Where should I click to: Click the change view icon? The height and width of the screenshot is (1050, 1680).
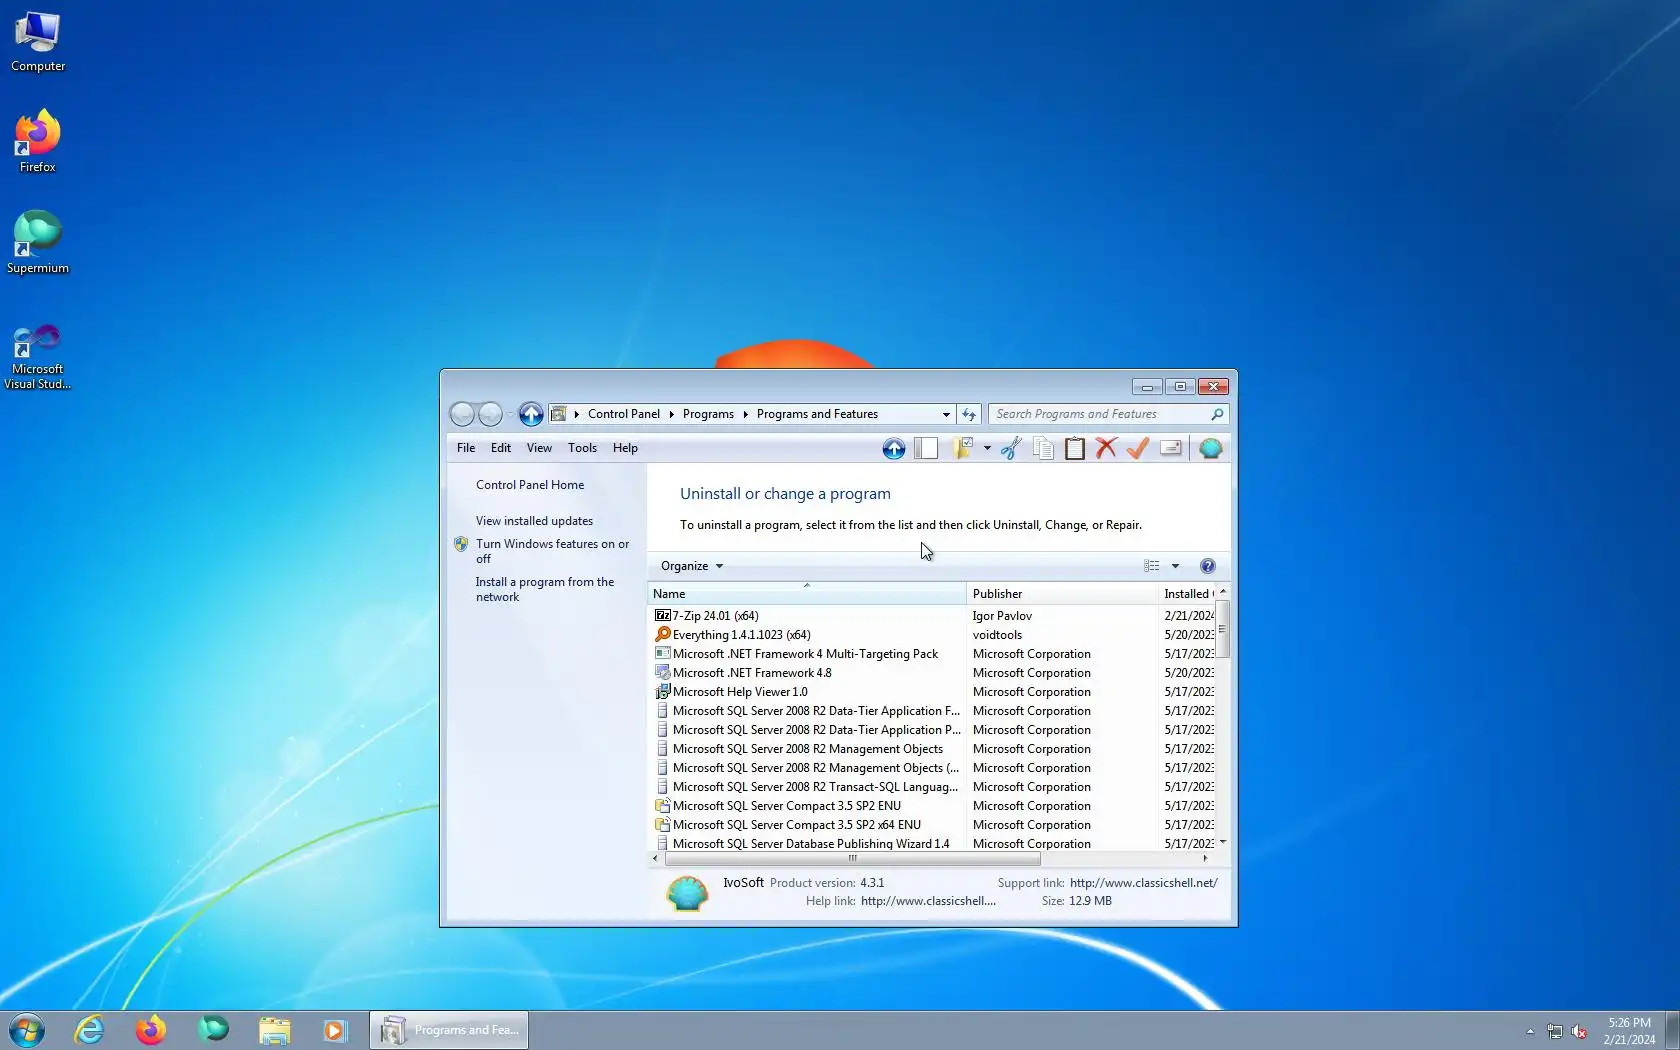coord(1151,566)
